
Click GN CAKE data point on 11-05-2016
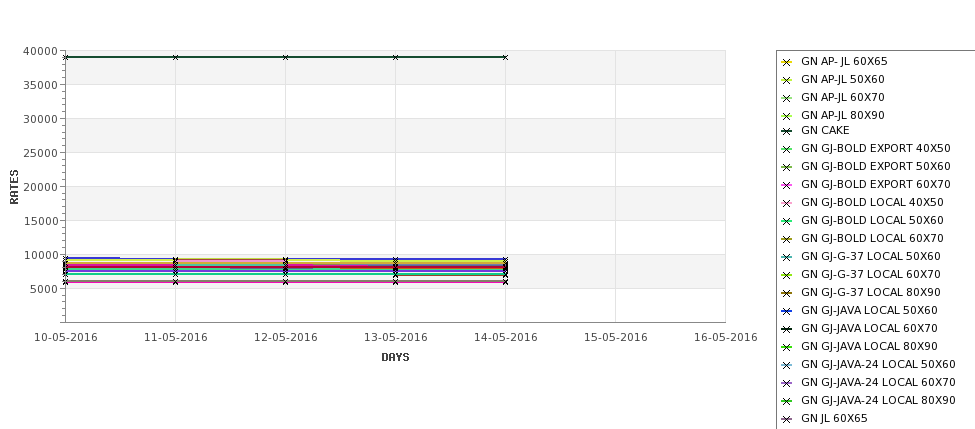pos(175,57)
